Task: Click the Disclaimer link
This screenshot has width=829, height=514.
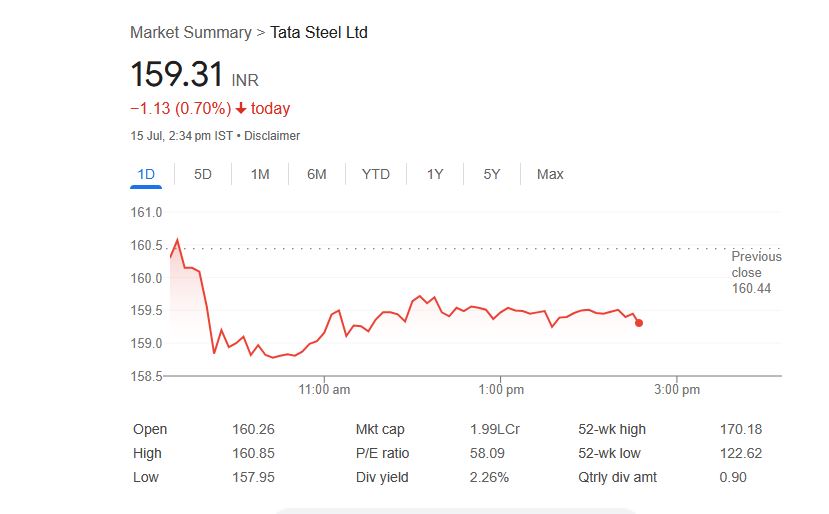Action: pos(272,136)
